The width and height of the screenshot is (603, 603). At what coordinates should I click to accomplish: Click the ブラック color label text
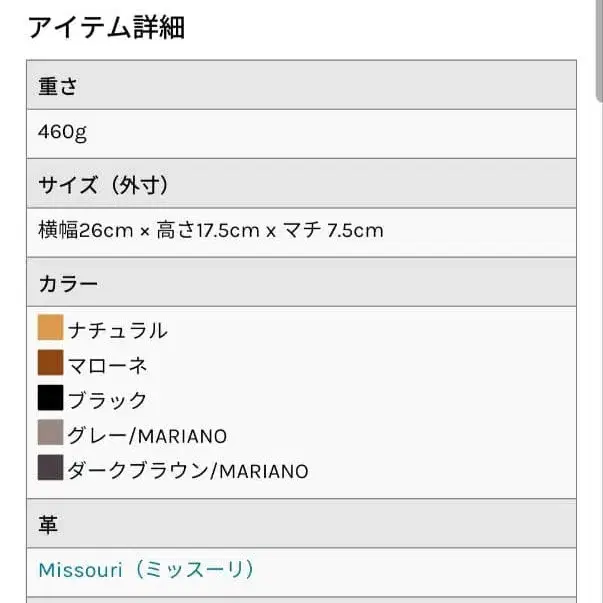(x=107, y=400)
